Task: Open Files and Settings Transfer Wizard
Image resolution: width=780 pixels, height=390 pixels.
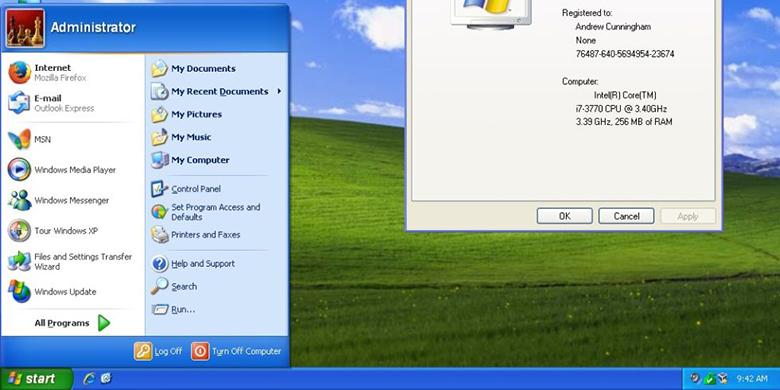Action: click(x=73, y=262)
